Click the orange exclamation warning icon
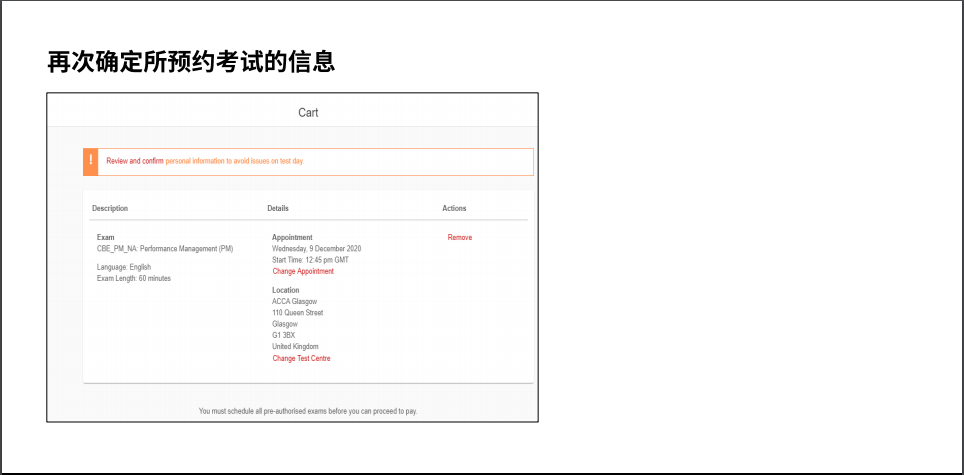The height and width of the screenshot is (475, 964). click(x=91, y=161)
